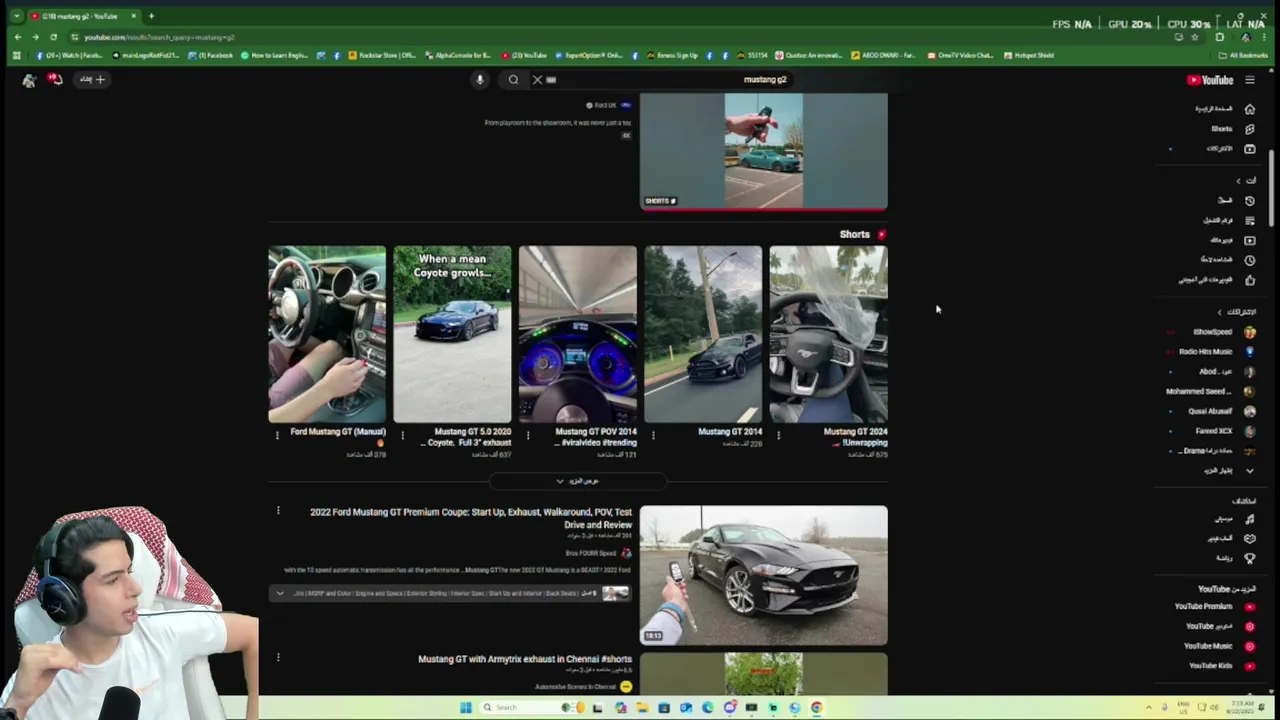Open All Bookmarks folder
The width and height of the screenshot is (1280, 720).
(1243, 56)
